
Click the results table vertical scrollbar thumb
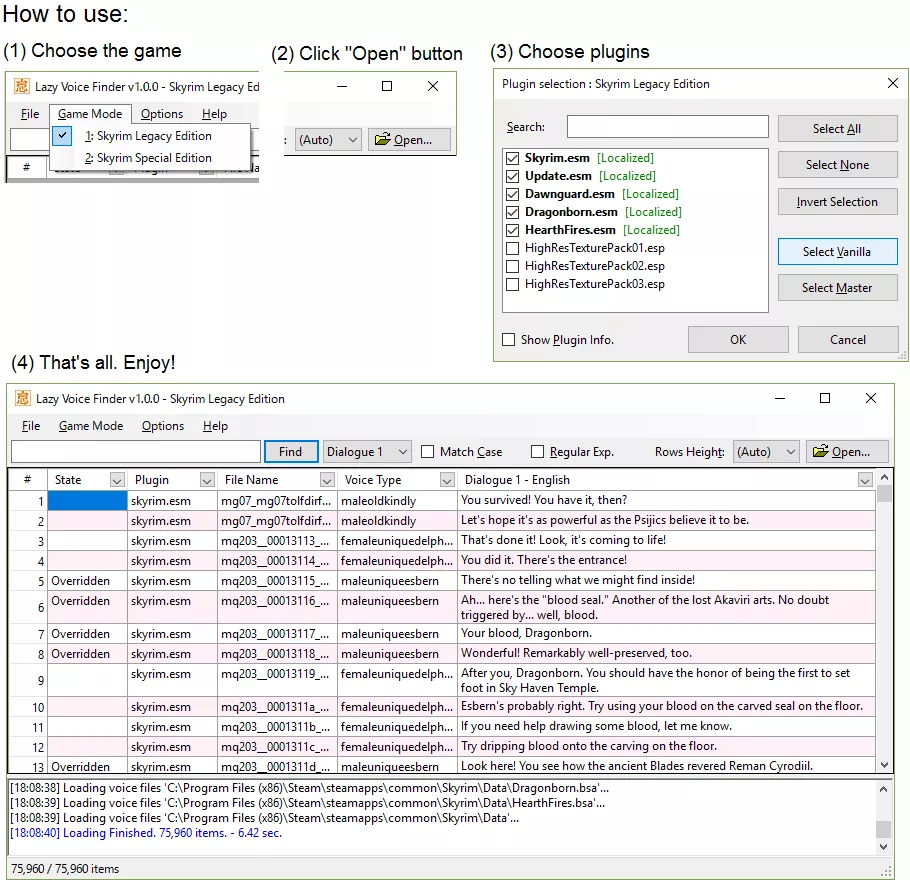884,494
